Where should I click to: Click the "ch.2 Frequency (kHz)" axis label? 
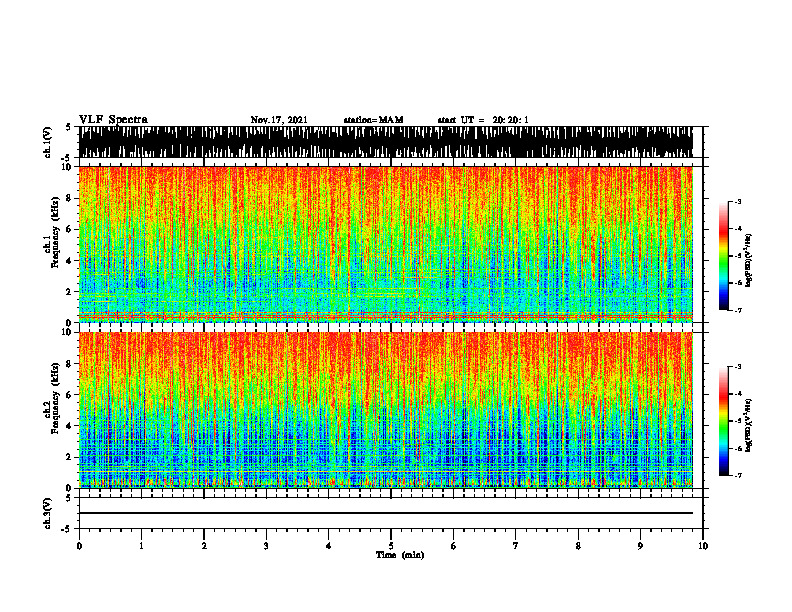(54, 399)
